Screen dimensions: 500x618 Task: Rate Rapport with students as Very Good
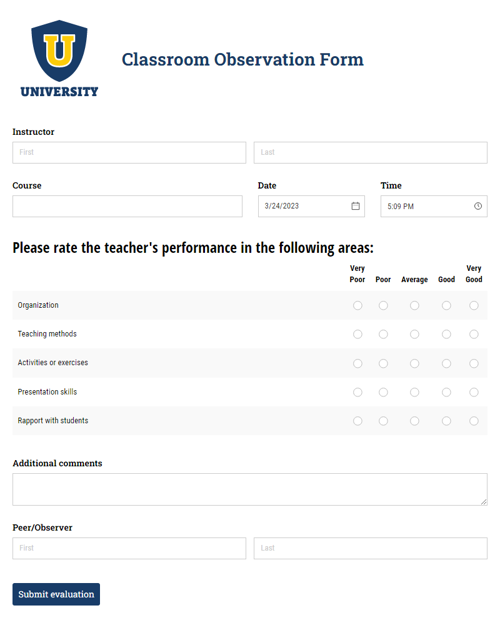(x=474, y=421)
